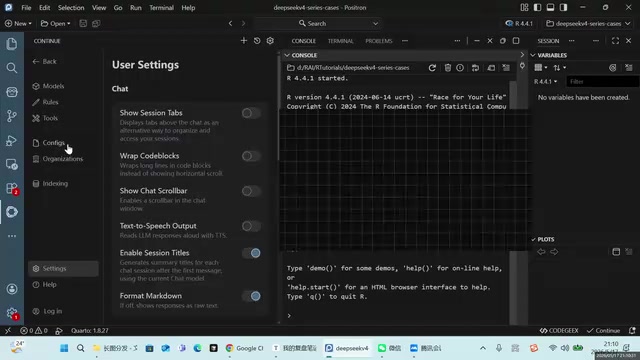This screenshot has height=360, width=640.
Task: Clear the console output
Action: 506,68
